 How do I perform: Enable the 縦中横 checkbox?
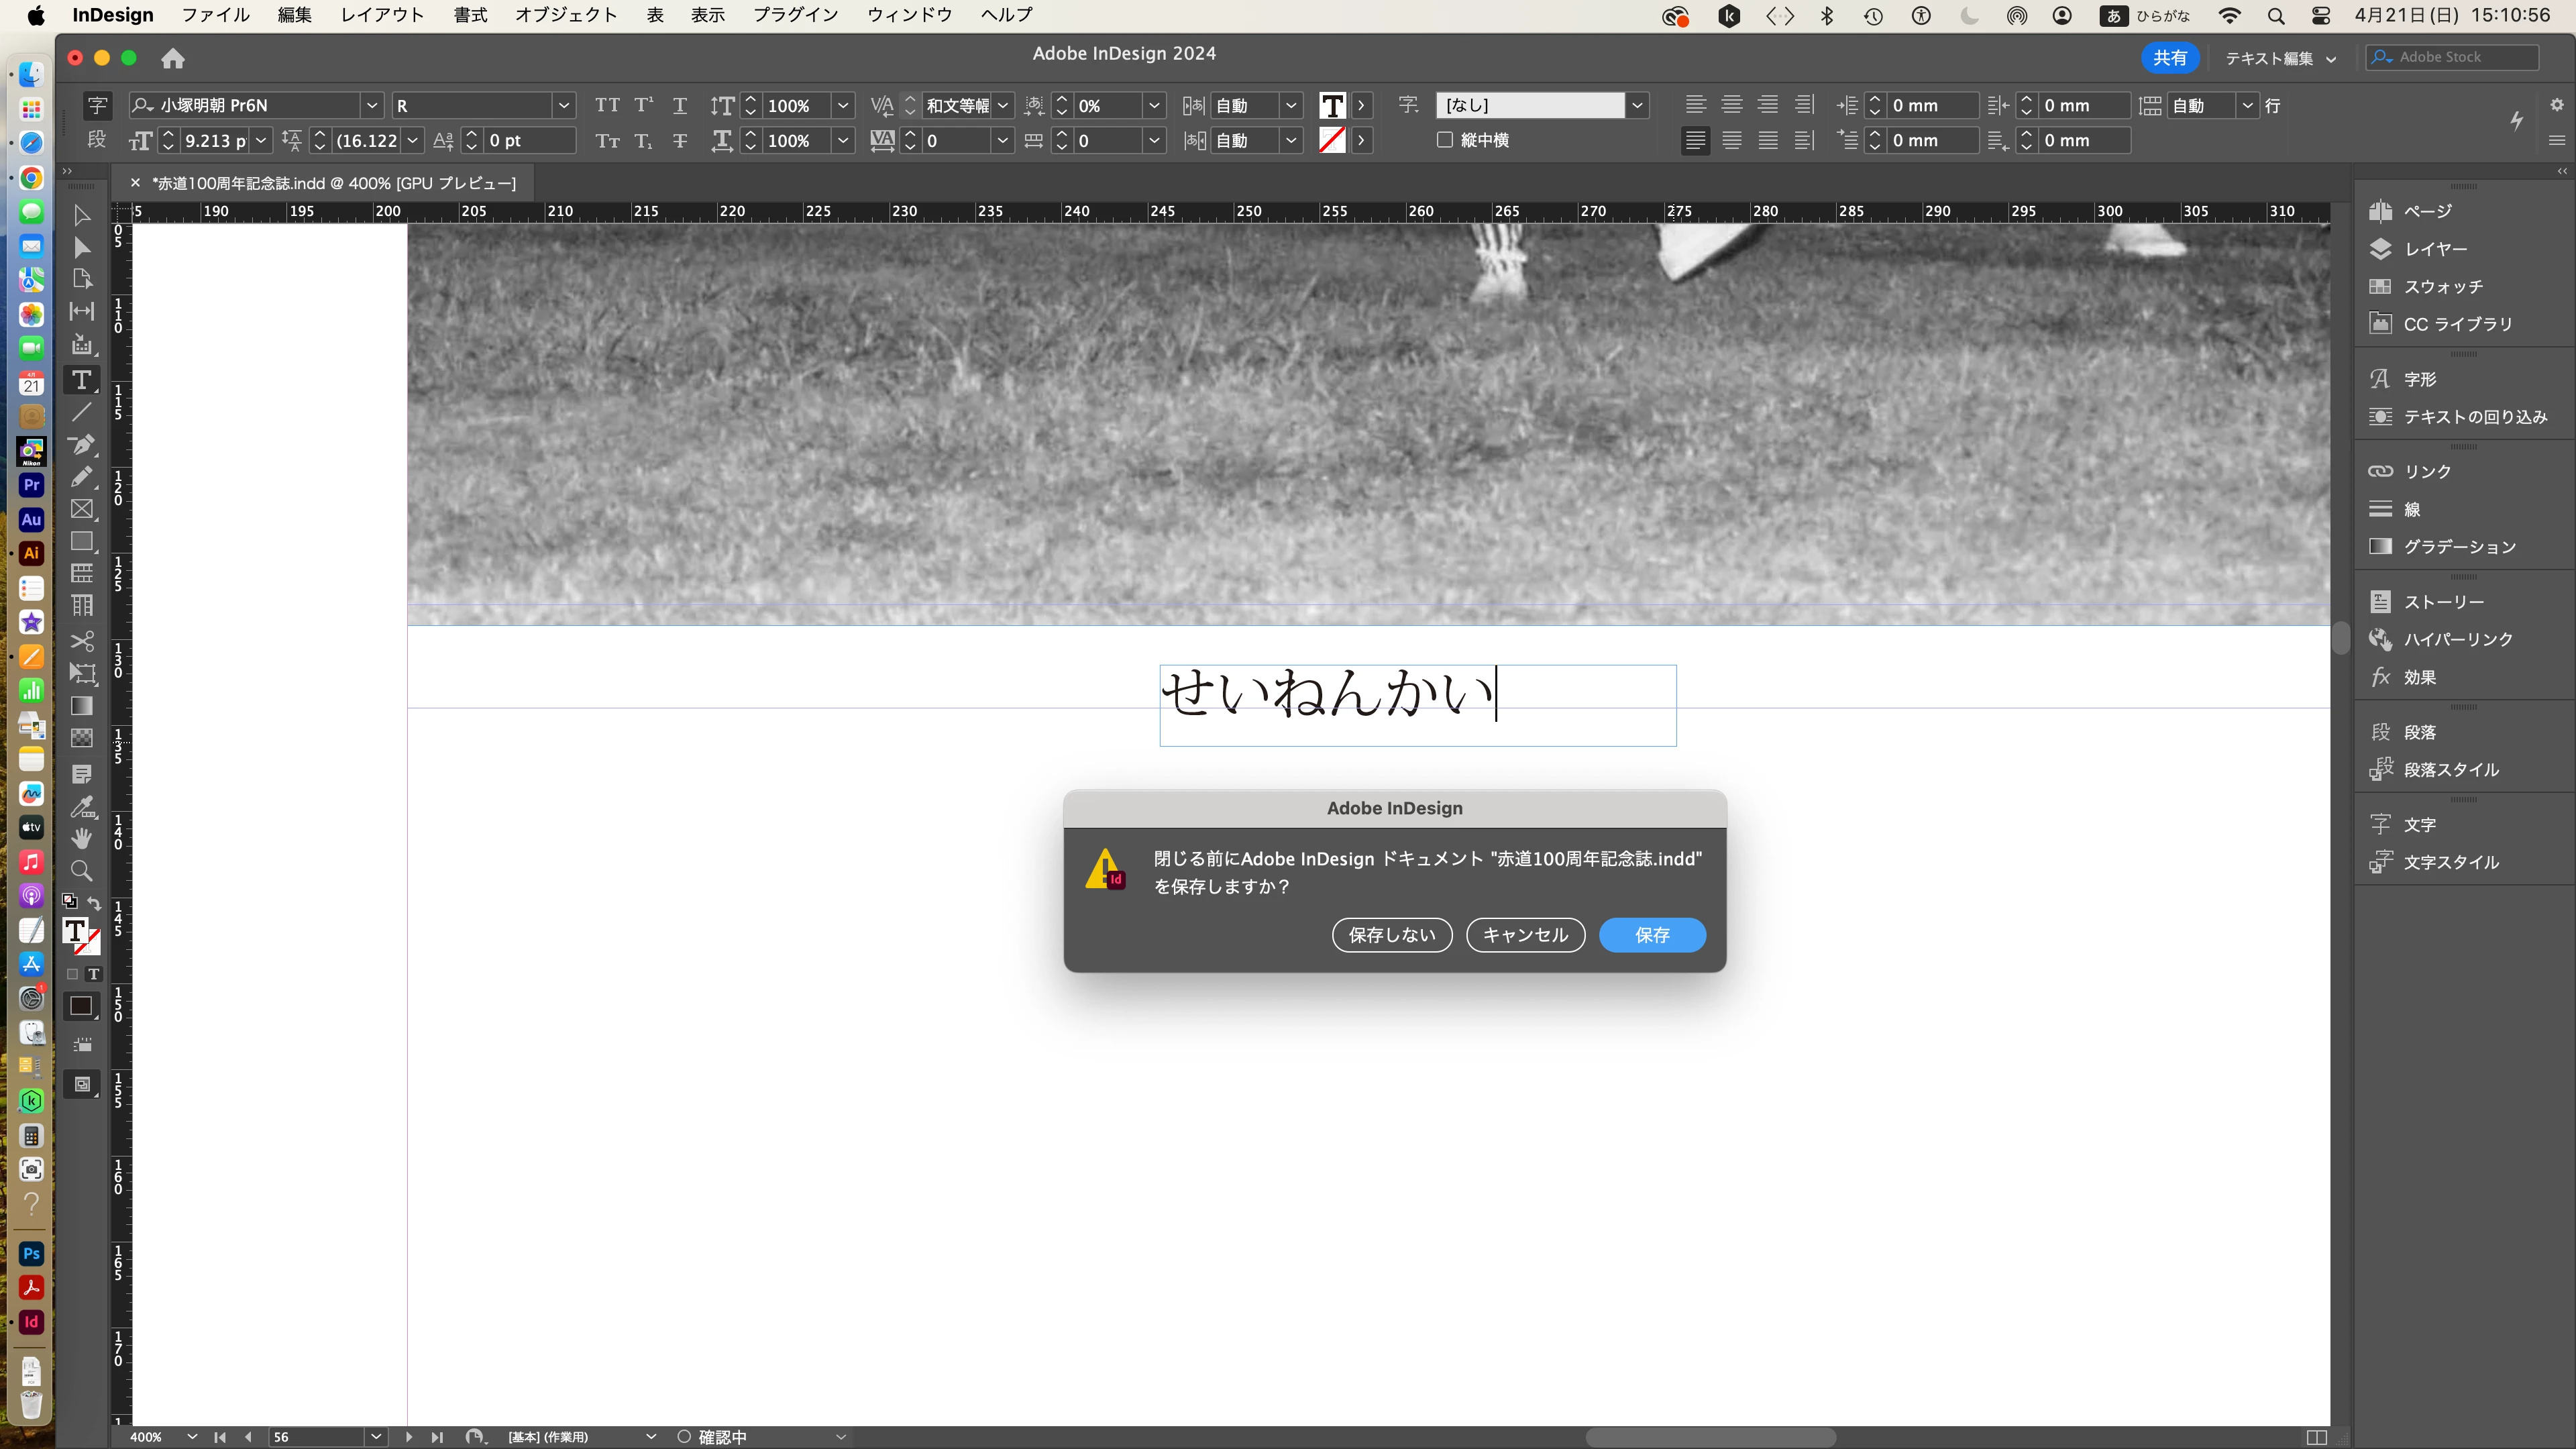pyautogui.click(x=1445, y=140)
